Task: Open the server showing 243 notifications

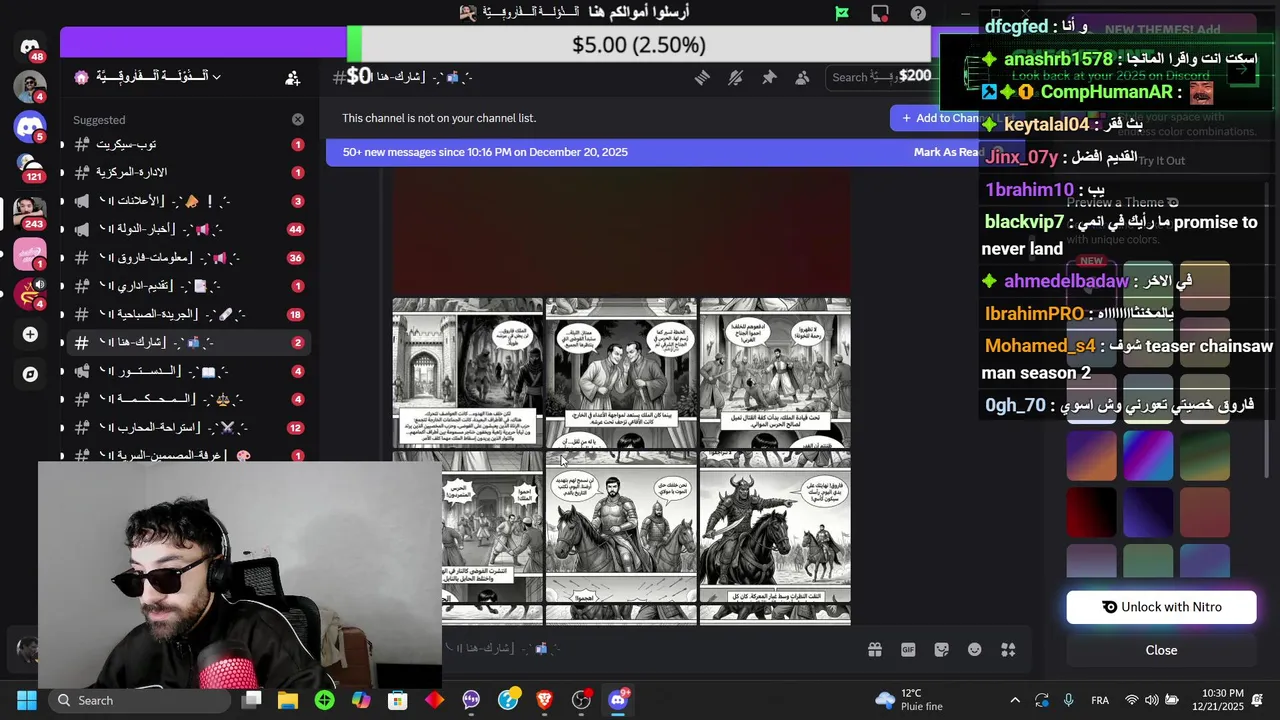Action: 30,212
